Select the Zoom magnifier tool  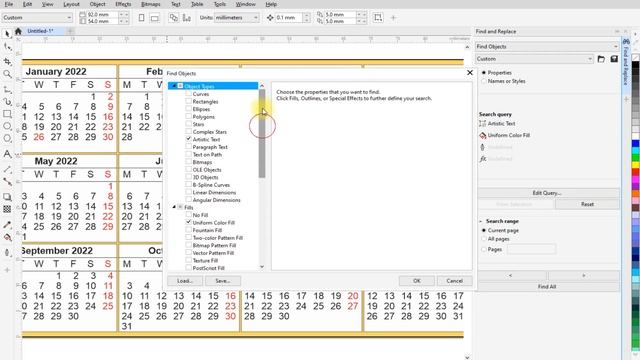(x=7, y=74)
